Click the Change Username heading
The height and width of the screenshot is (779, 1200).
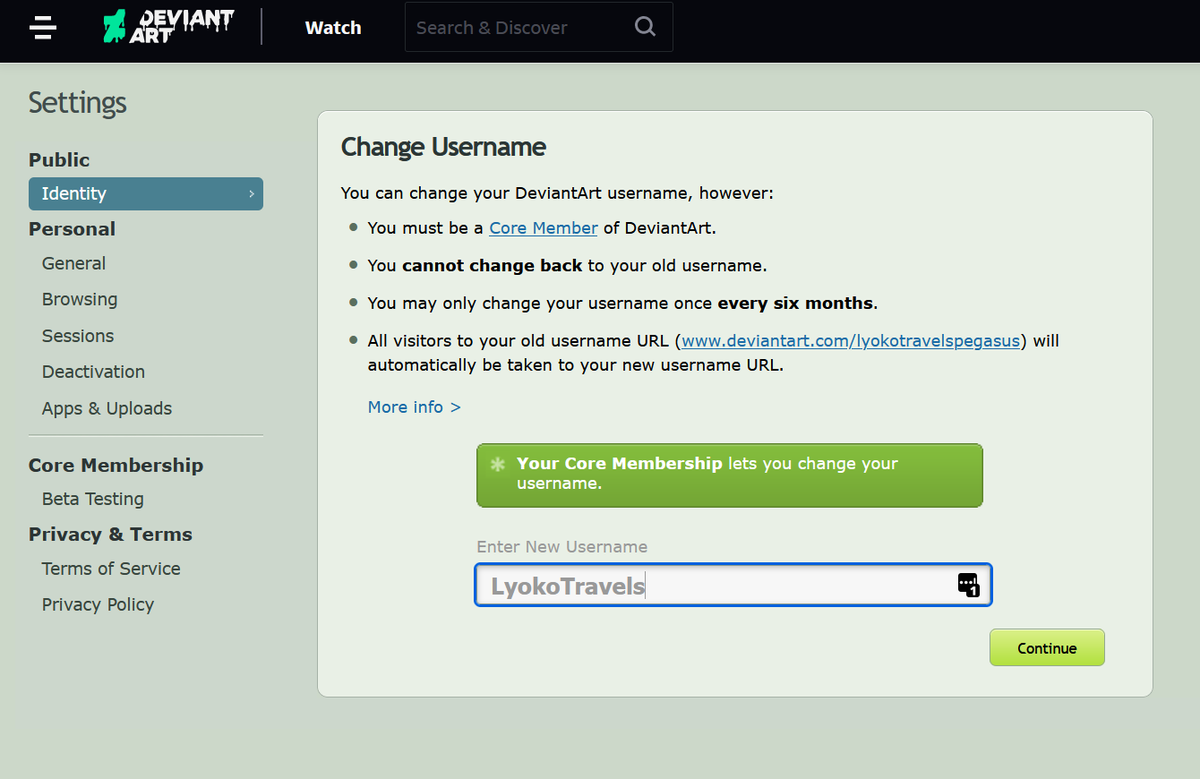click(x=443, y=147)
